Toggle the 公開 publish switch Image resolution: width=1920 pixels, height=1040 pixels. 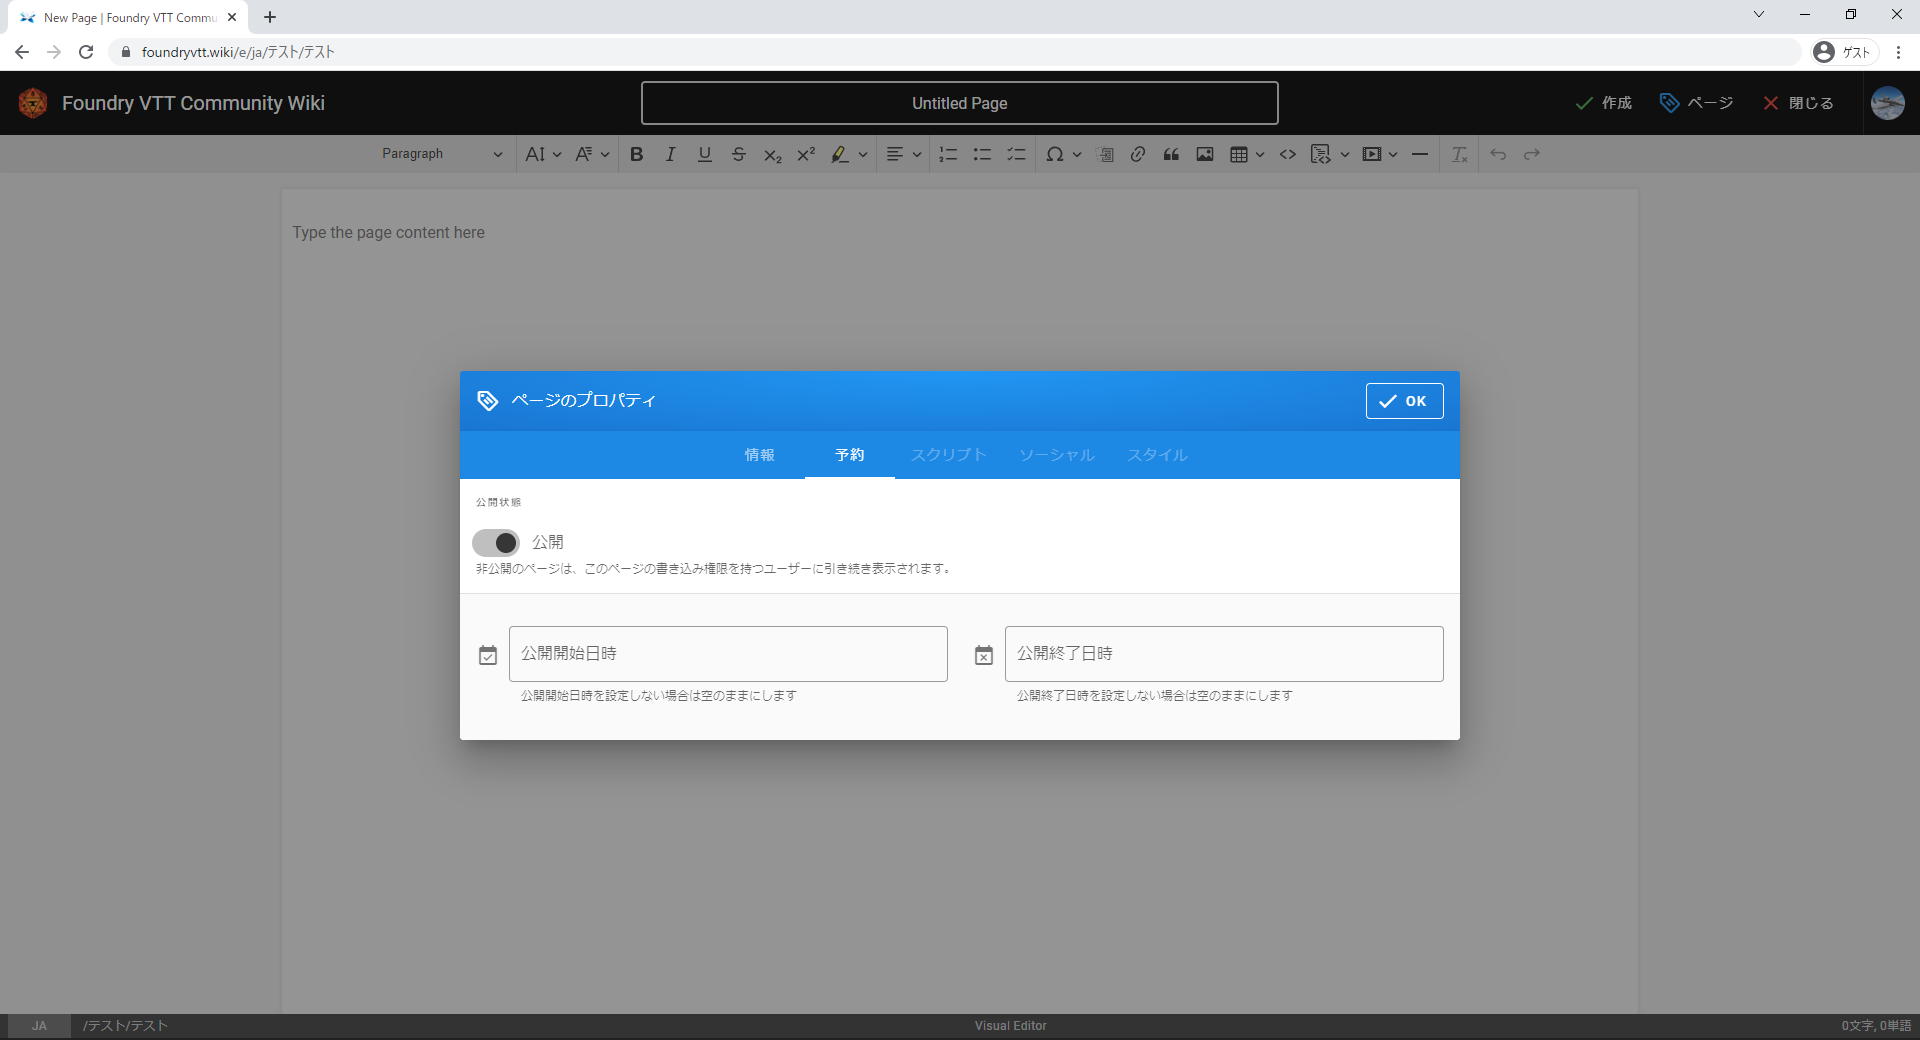(496, 542)
